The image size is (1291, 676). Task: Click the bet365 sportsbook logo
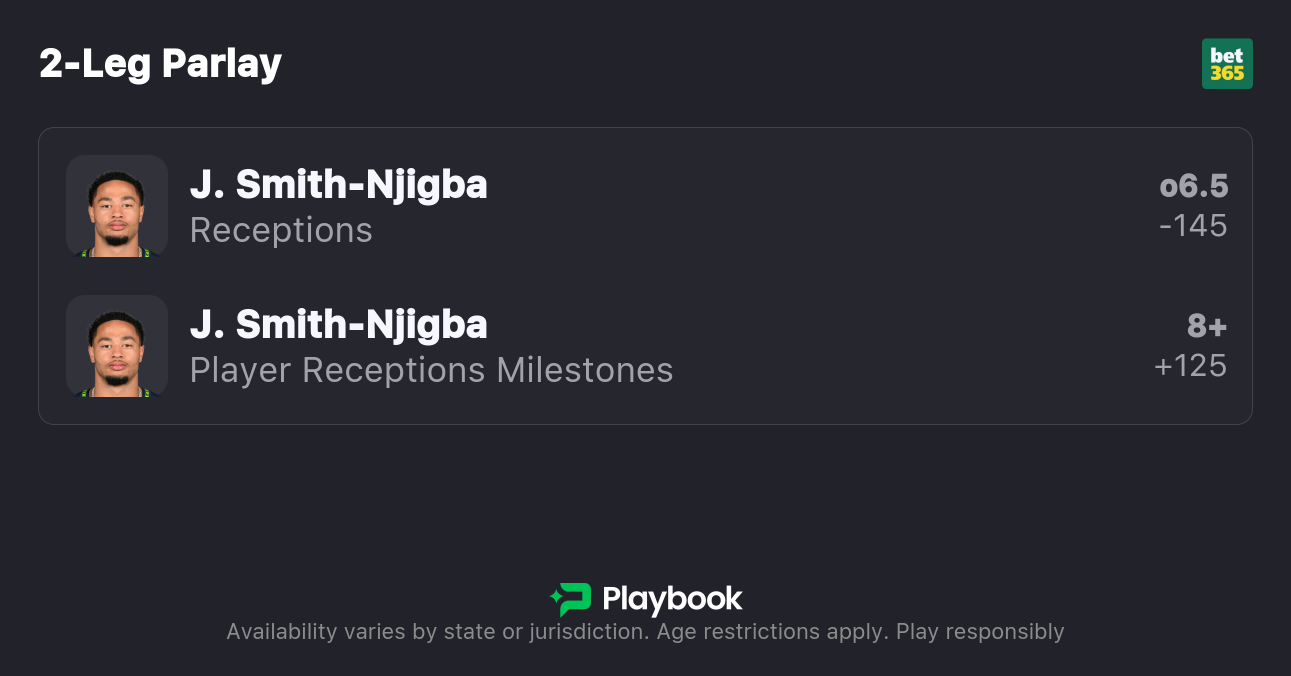click(x=1227, y=64)
